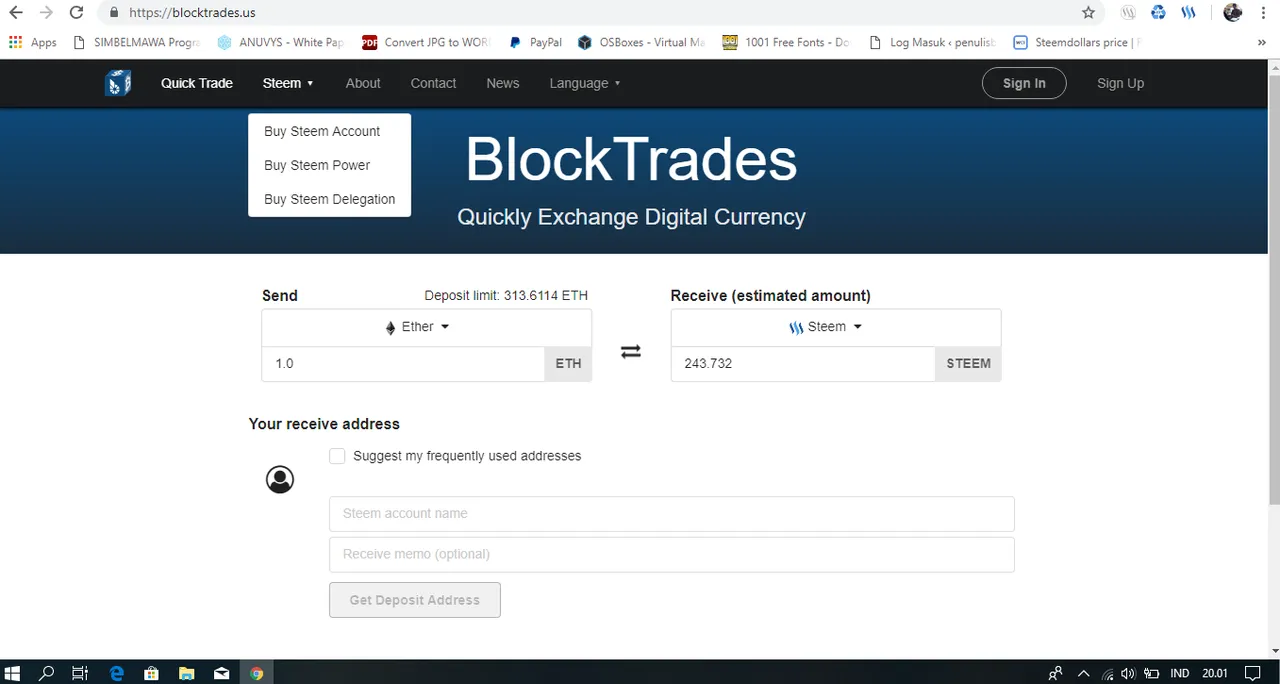Click the send amount field with 1.0
This screenshot has height=684, width=1280.
pos(403,363)
